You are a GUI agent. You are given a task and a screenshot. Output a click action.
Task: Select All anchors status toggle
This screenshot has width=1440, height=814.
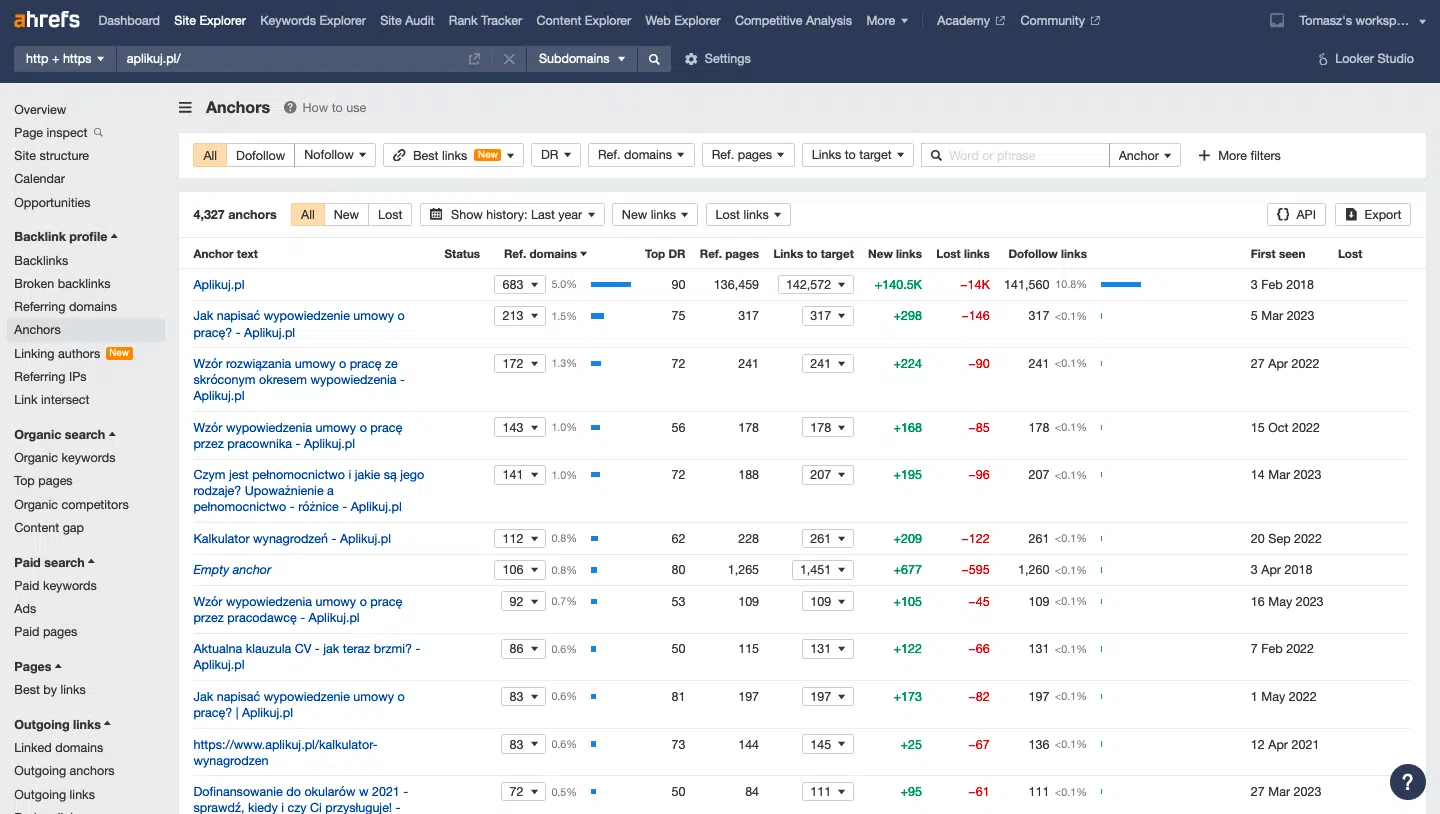point(308,214)
